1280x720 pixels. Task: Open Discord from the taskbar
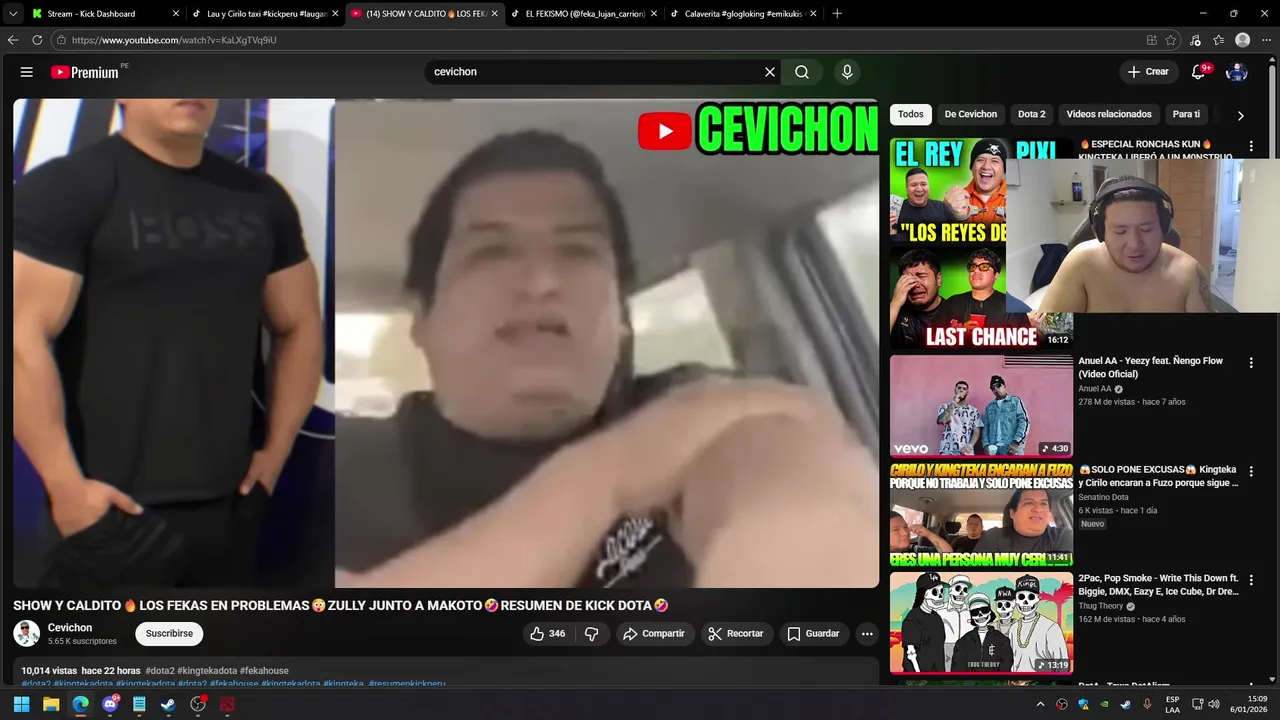[110, 704]
